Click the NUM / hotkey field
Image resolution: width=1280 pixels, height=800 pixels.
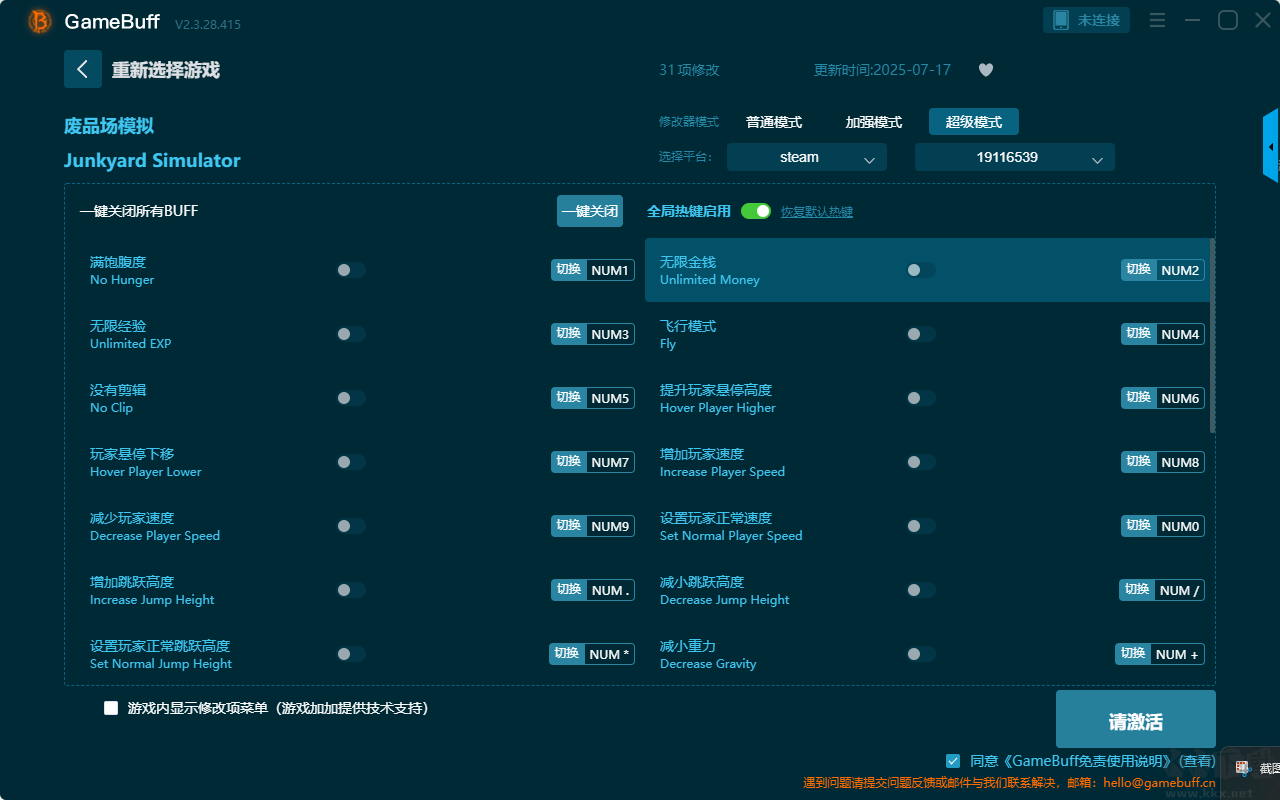(x=1179, y=590)
